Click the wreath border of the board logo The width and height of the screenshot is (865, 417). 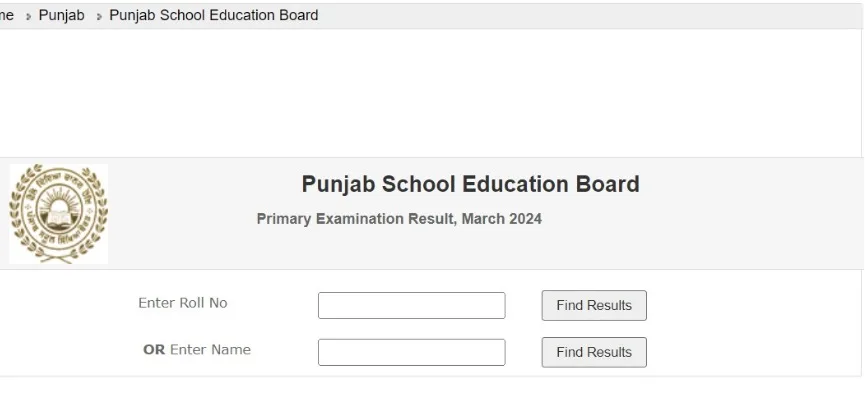tap(17, 214)
